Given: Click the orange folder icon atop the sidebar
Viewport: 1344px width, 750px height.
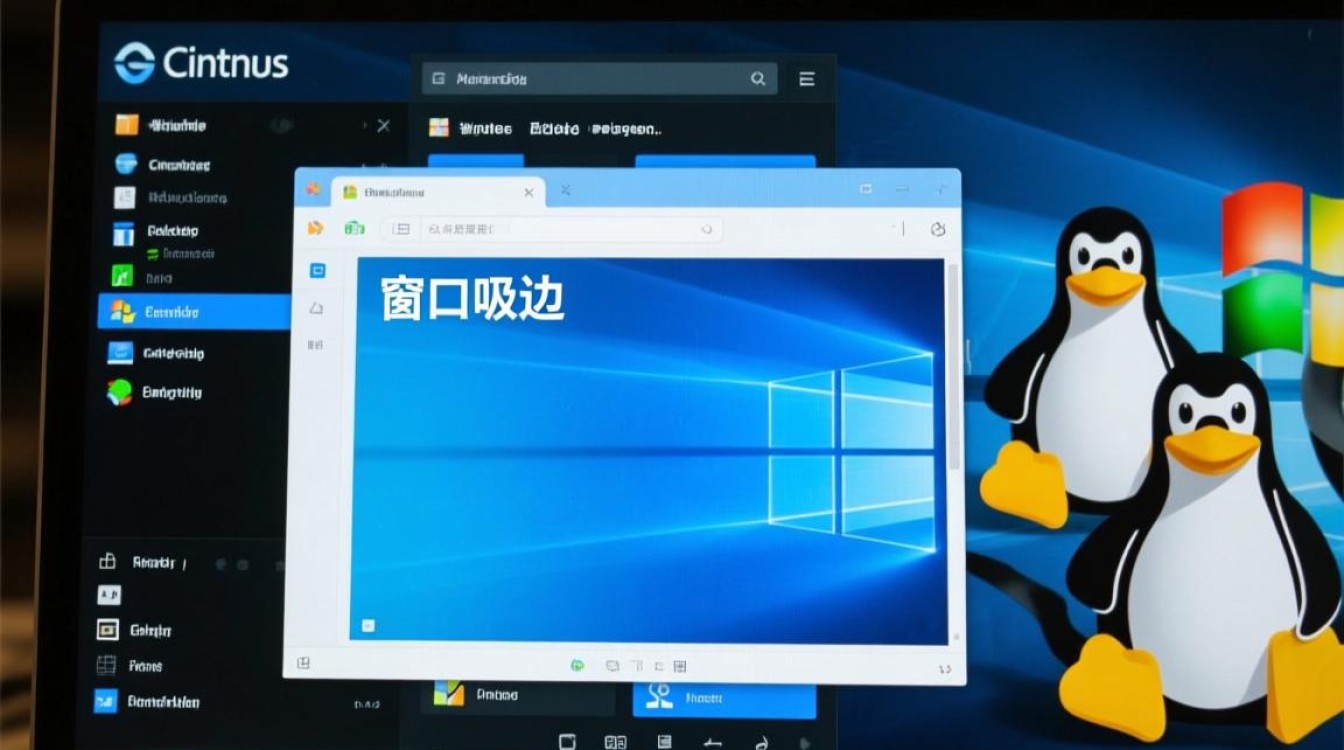Looking at the screenshot, I should (126, 125).
